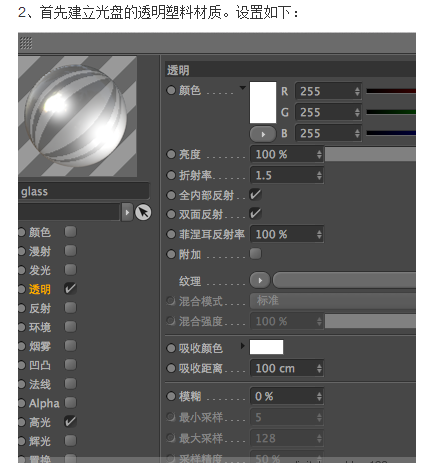
Task: Open the 纹理 texture arrow button
Action: (260, 280)
